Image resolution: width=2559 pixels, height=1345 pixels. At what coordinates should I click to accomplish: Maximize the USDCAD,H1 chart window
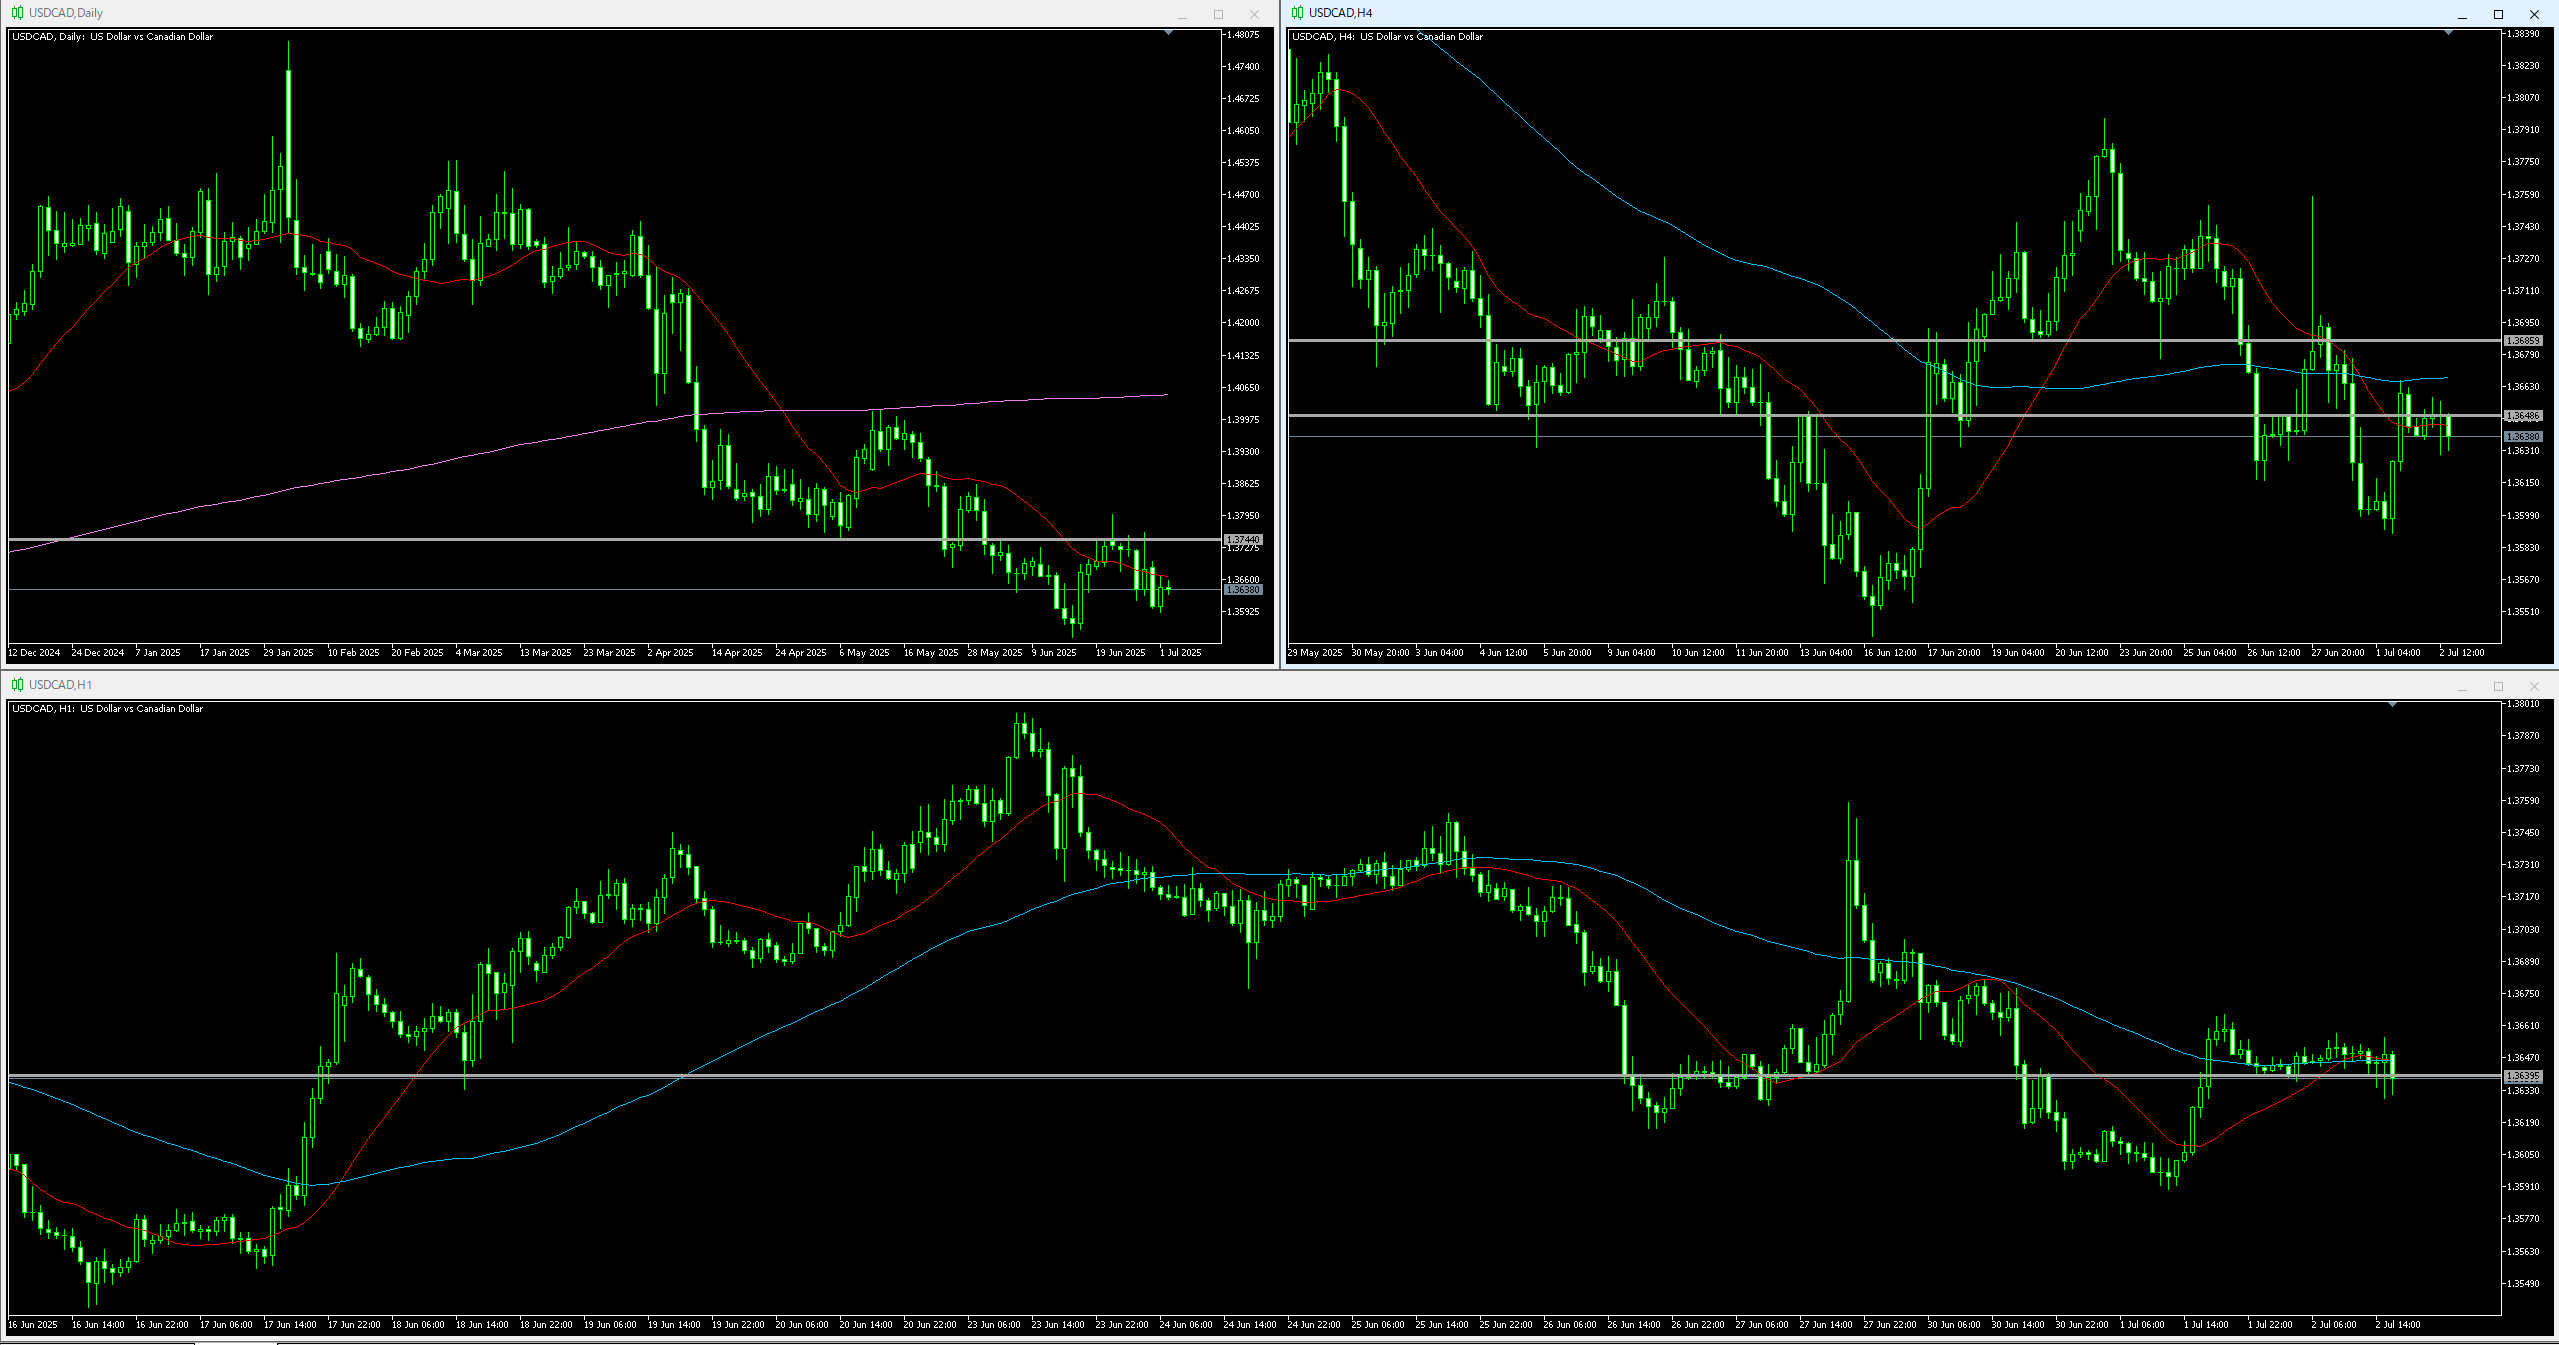pos(2498,686)
